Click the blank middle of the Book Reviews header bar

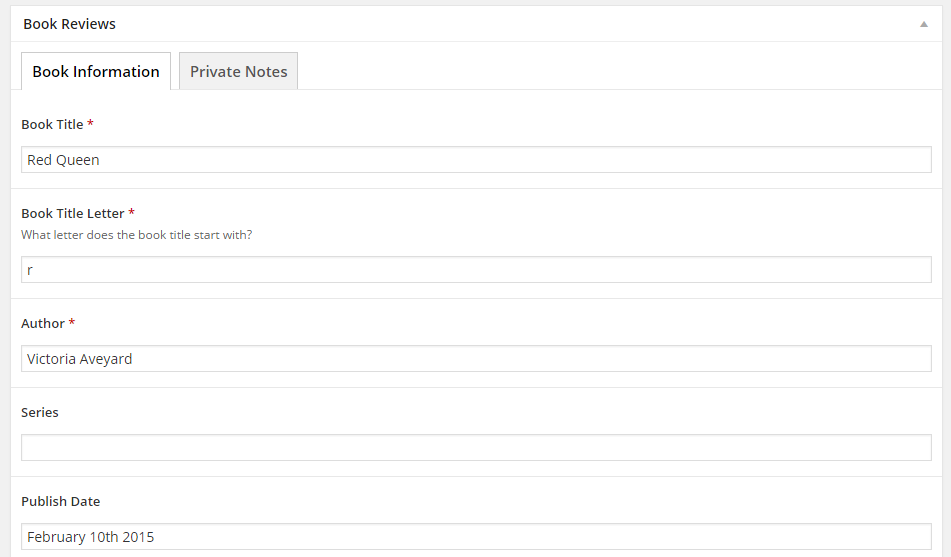[x=500, y=24]
